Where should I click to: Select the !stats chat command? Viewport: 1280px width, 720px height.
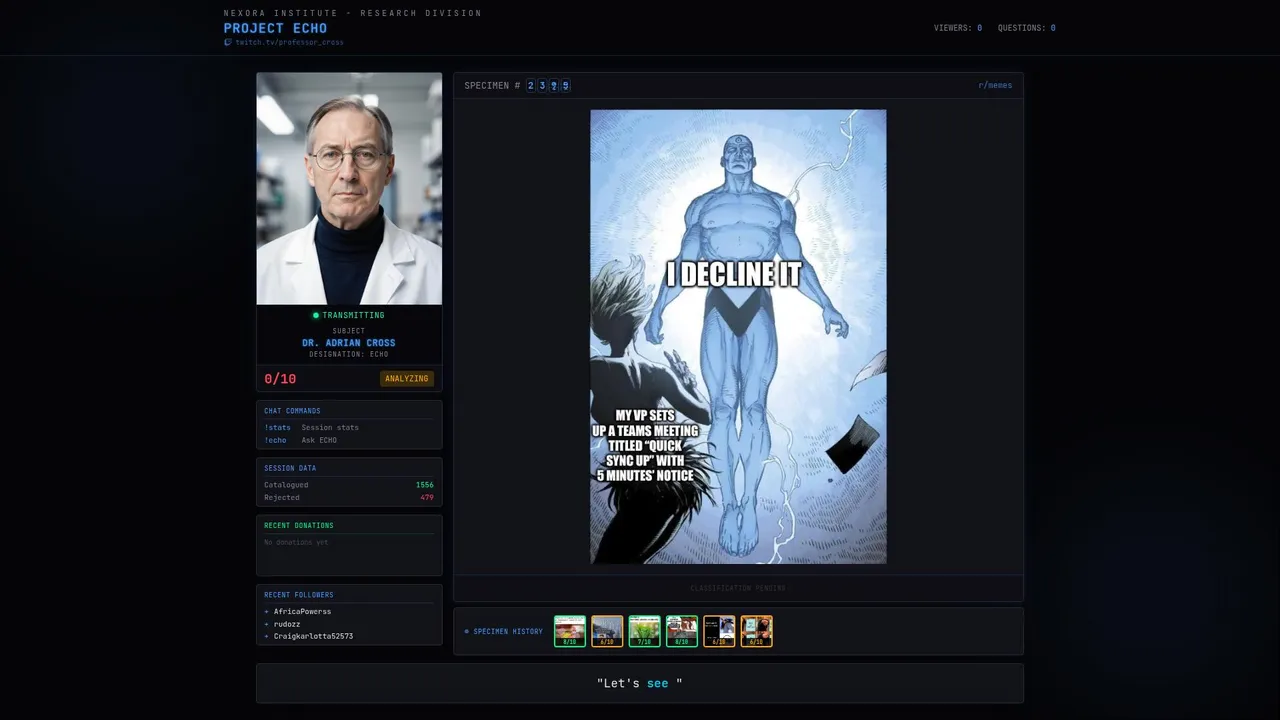coord(277,428)
